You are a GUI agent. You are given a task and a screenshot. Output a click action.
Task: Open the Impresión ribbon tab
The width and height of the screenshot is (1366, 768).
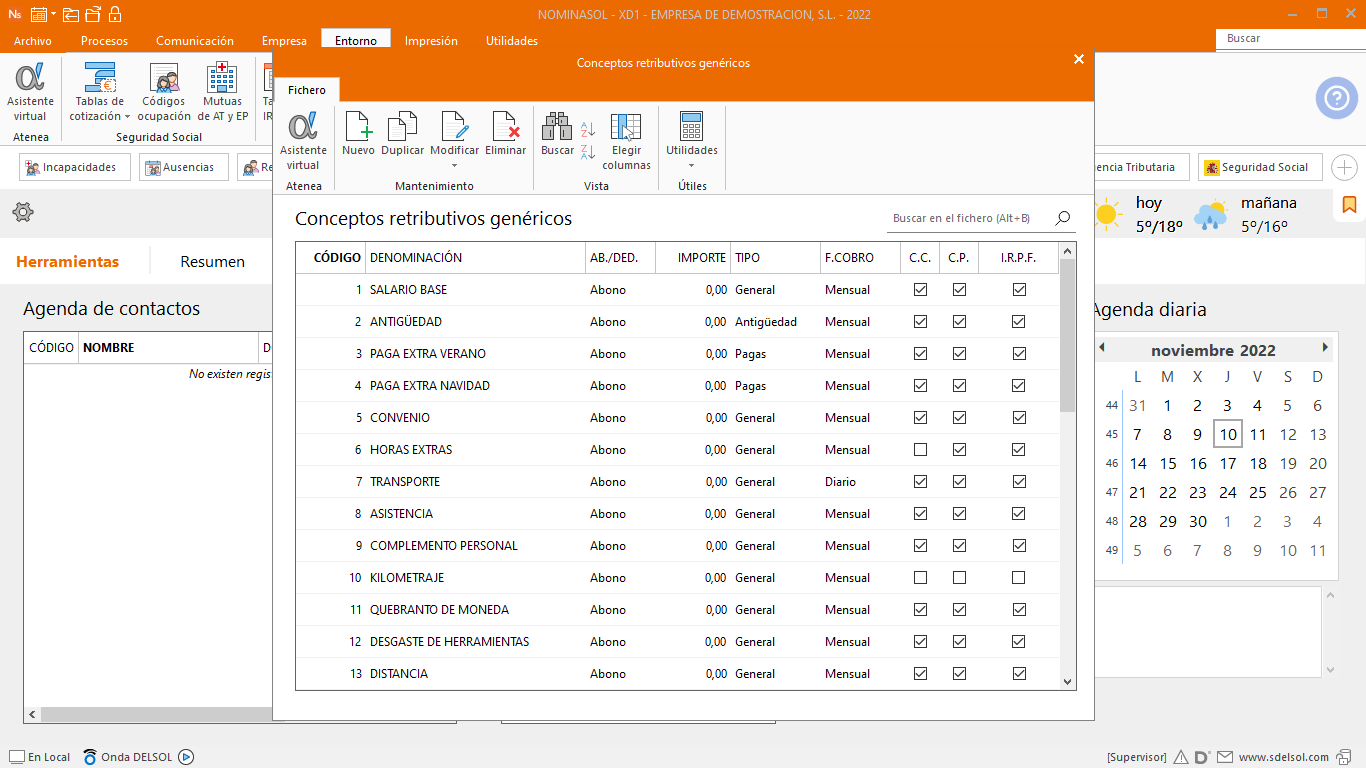431,41
